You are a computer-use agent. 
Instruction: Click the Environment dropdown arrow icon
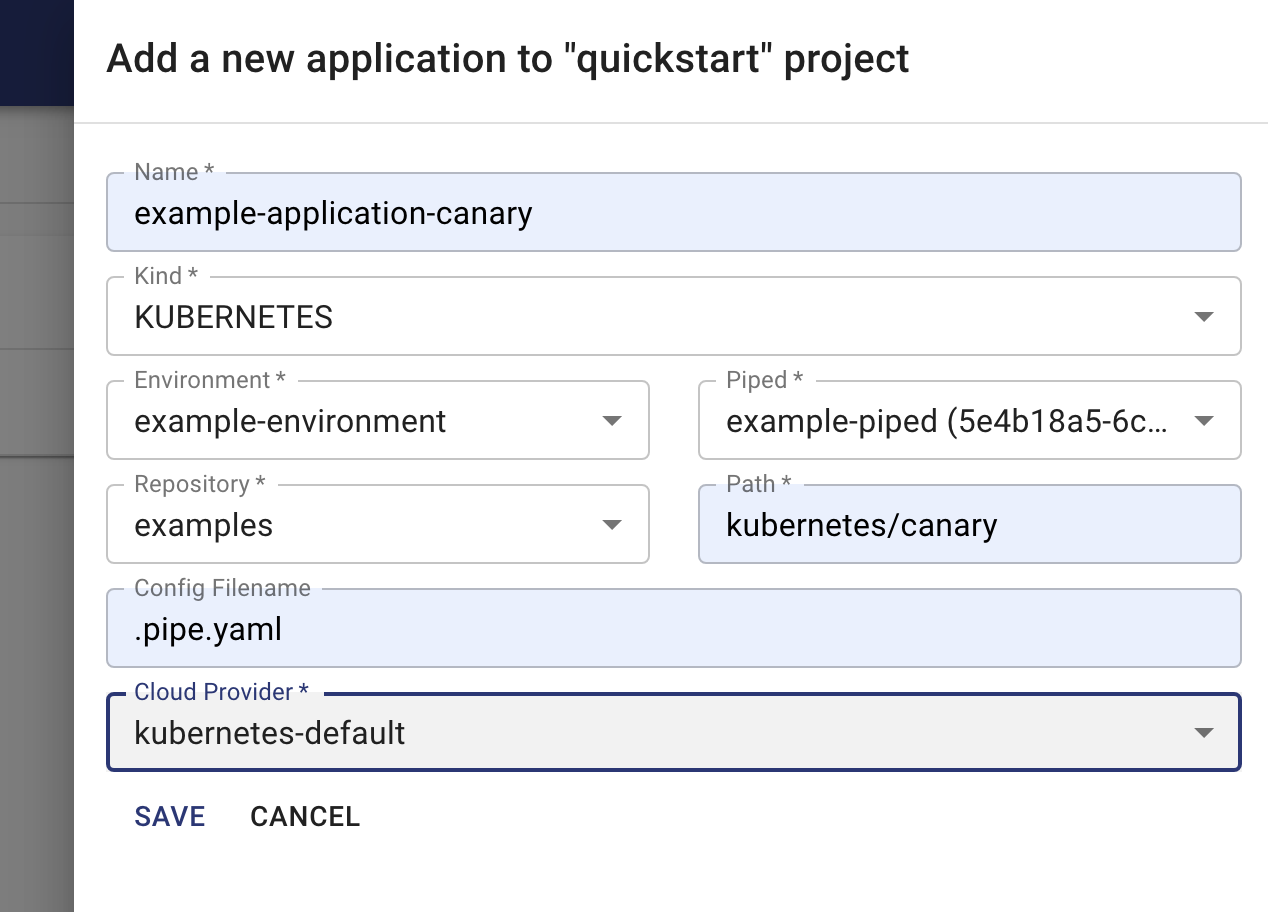(612, 421)
